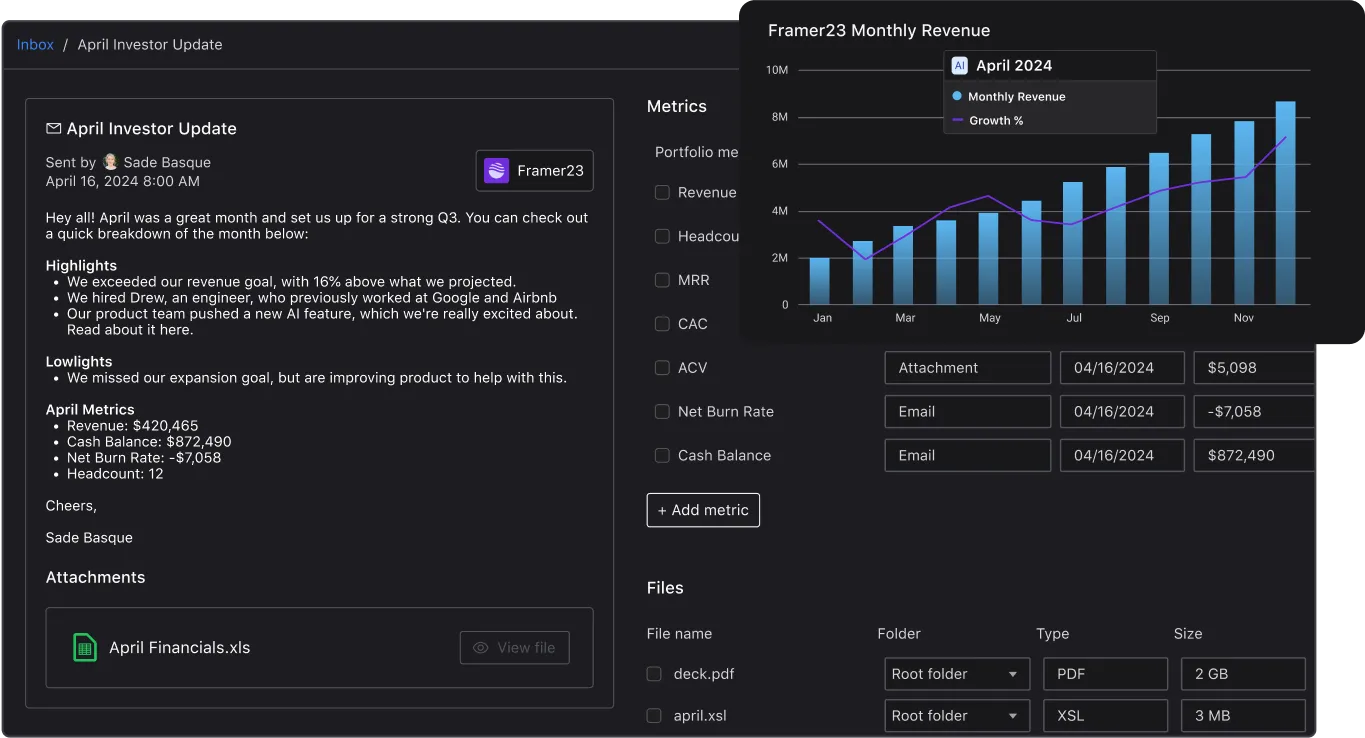
Task: Enable the Cash Balance checkbox
Action: pos(662,456)
